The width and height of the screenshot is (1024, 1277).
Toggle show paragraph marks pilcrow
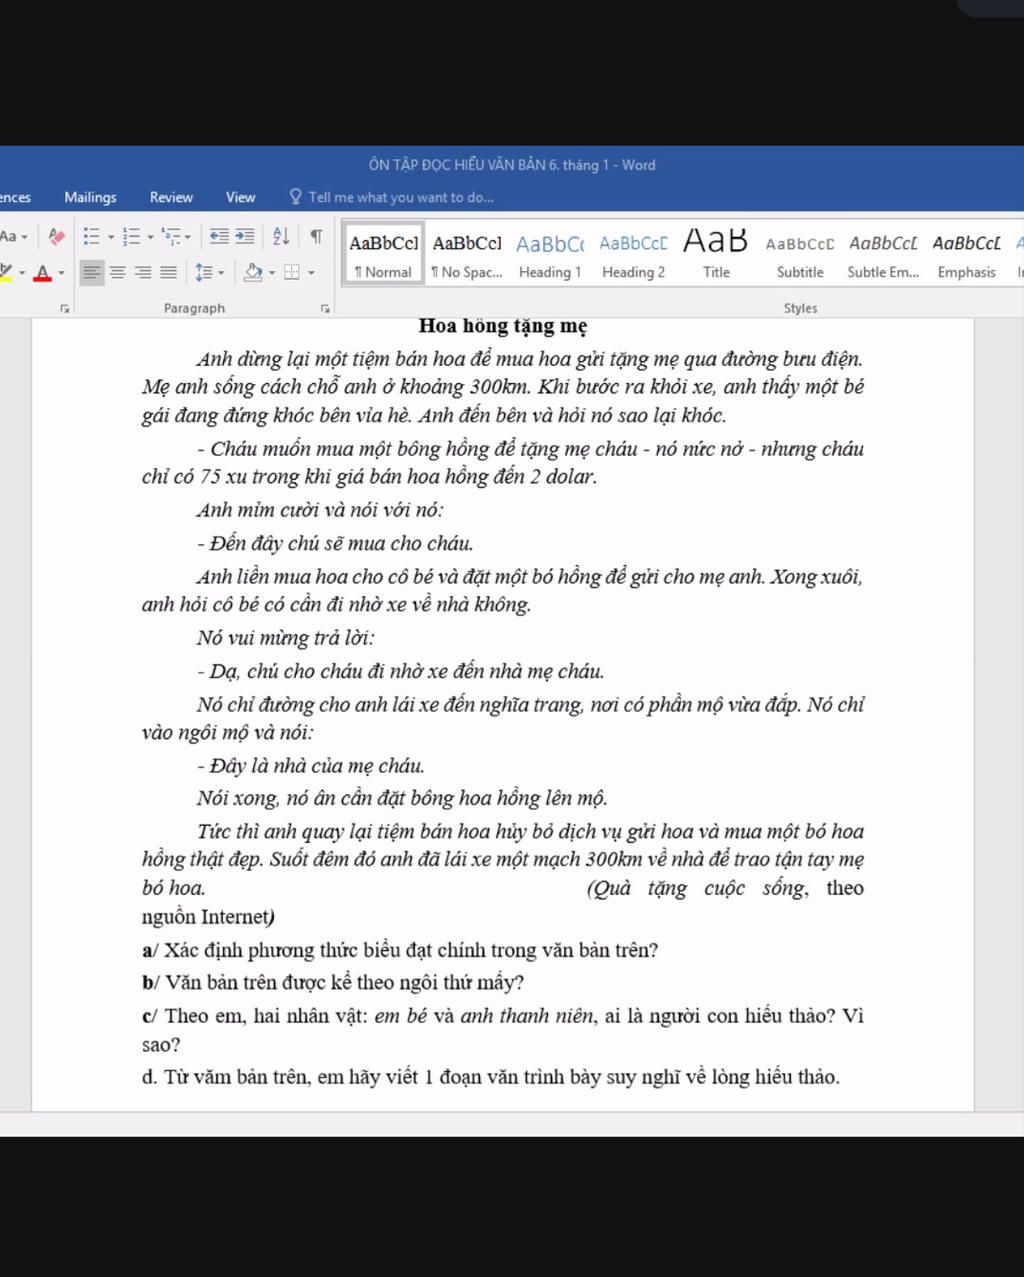316,236
